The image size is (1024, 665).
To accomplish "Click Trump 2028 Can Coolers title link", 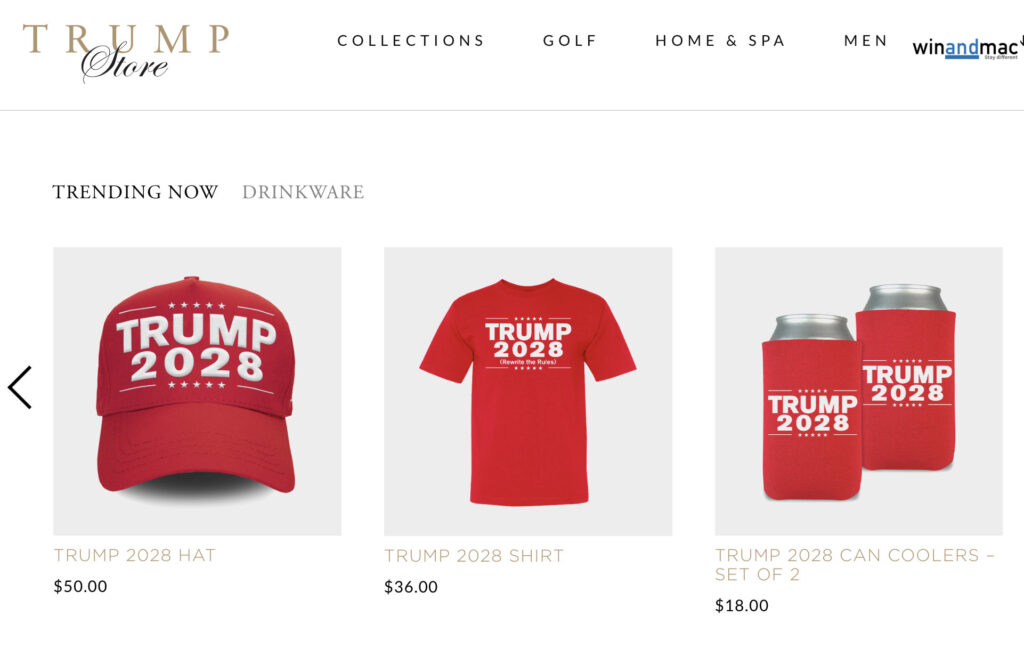I will pyautogui.click(x=855, y=564).
